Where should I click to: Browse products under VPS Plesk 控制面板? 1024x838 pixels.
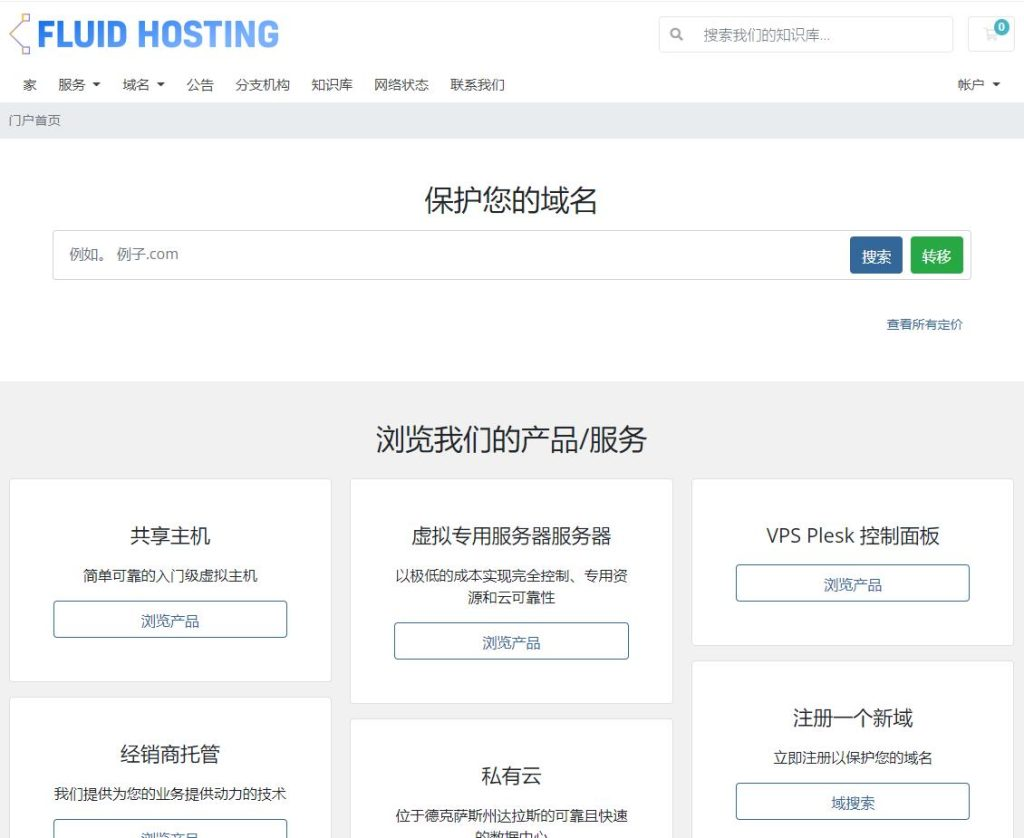(852, 584)
